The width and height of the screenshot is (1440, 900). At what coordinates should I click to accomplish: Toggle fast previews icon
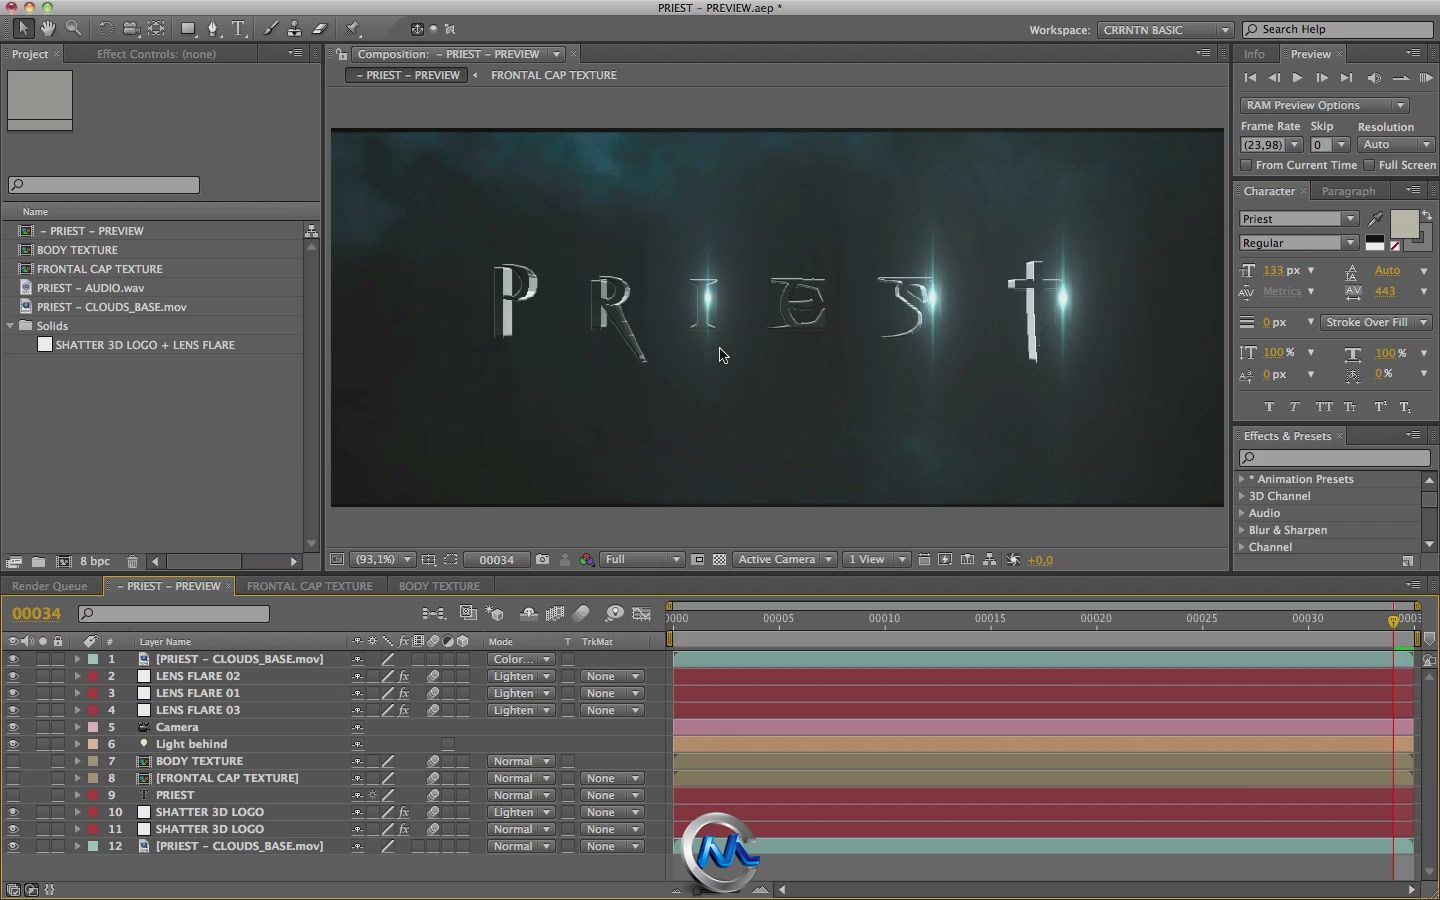click(x=945, y=560)
